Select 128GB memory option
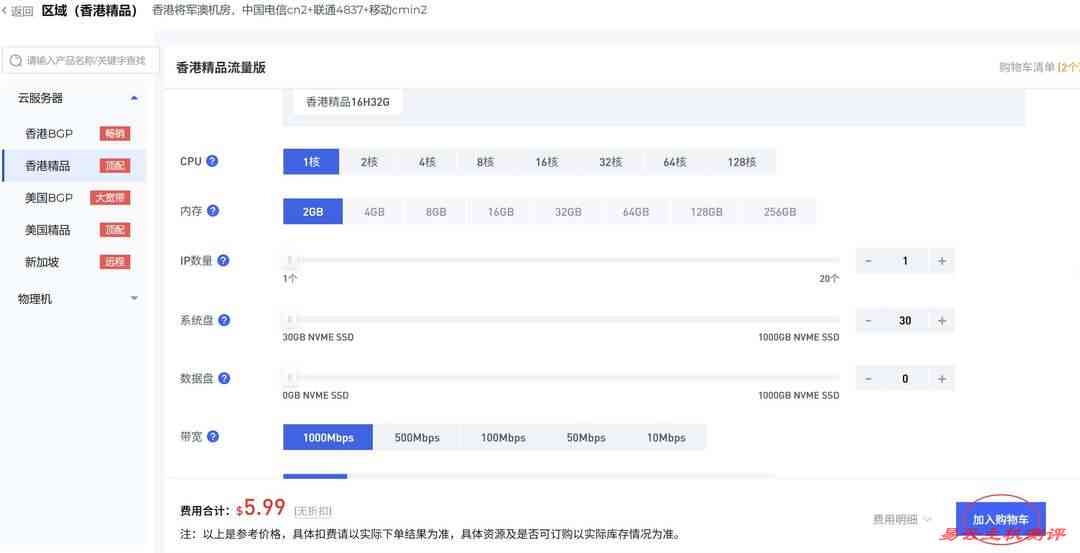Screen dimensions: 1080x553 click(x=707, y=211)
